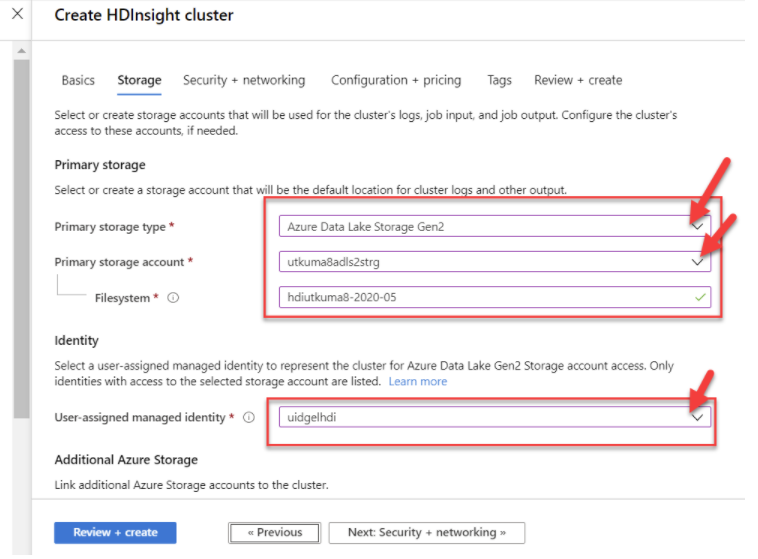
Task: Expand the User-assigned managed identity dropdown
Action: tap(698, 417)
